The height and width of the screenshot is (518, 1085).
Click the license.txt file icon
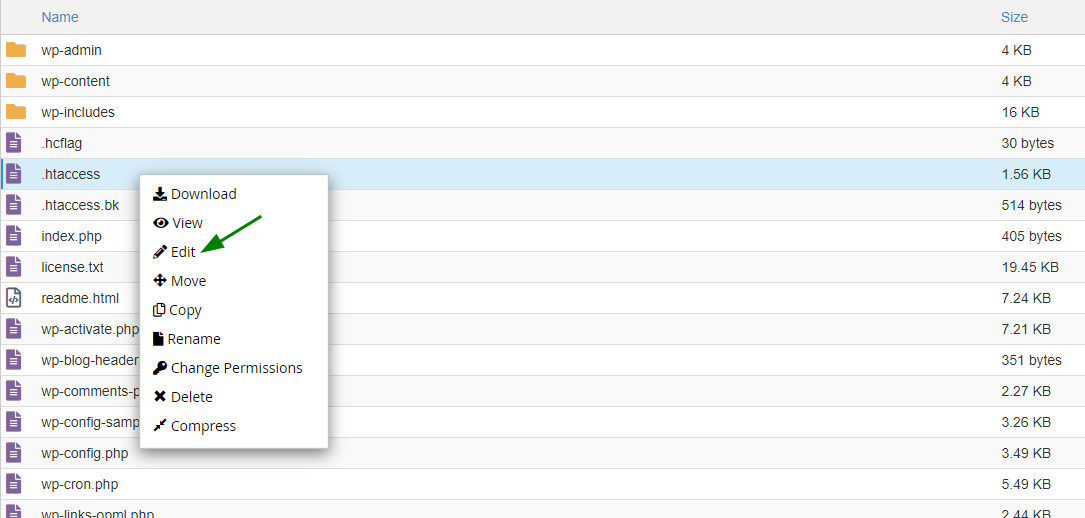(14, 267)
